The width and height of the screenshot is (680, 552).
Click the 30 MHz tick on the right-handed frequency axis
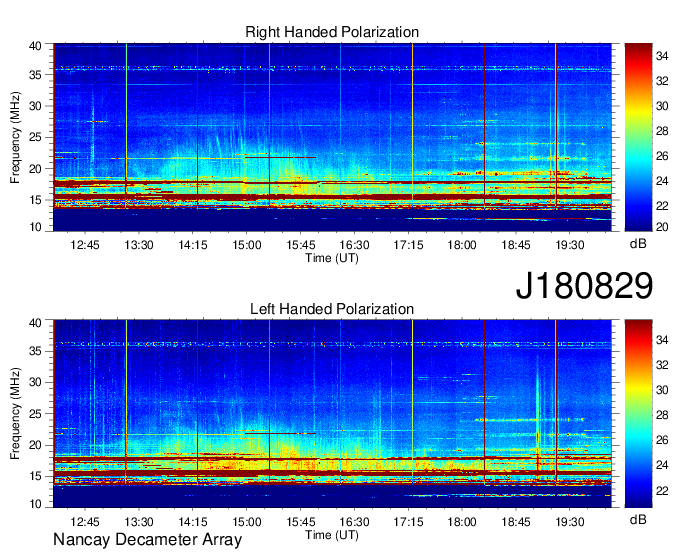tap(36, 106)
